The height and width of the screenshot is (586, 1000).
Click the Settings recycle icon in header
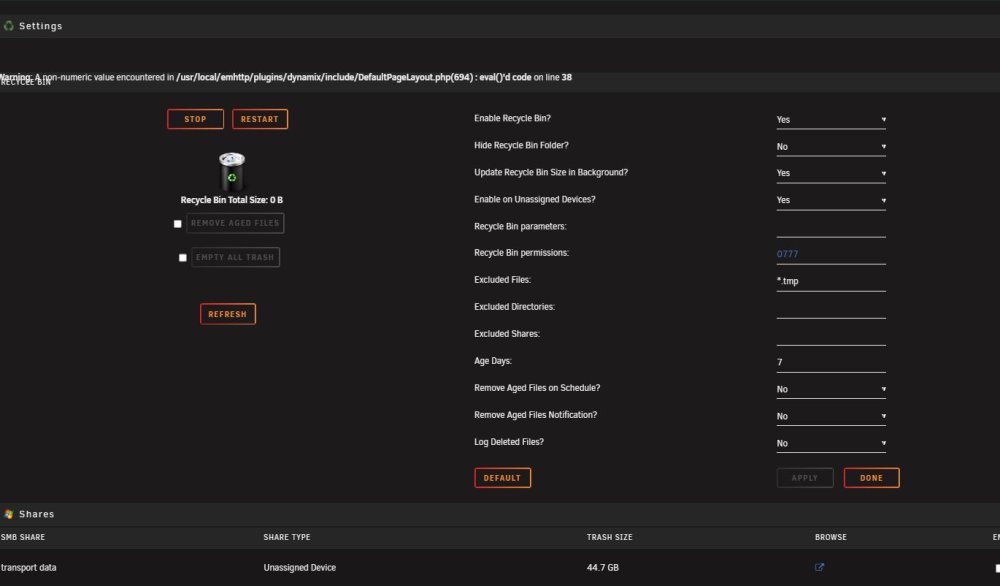point(8,26)
